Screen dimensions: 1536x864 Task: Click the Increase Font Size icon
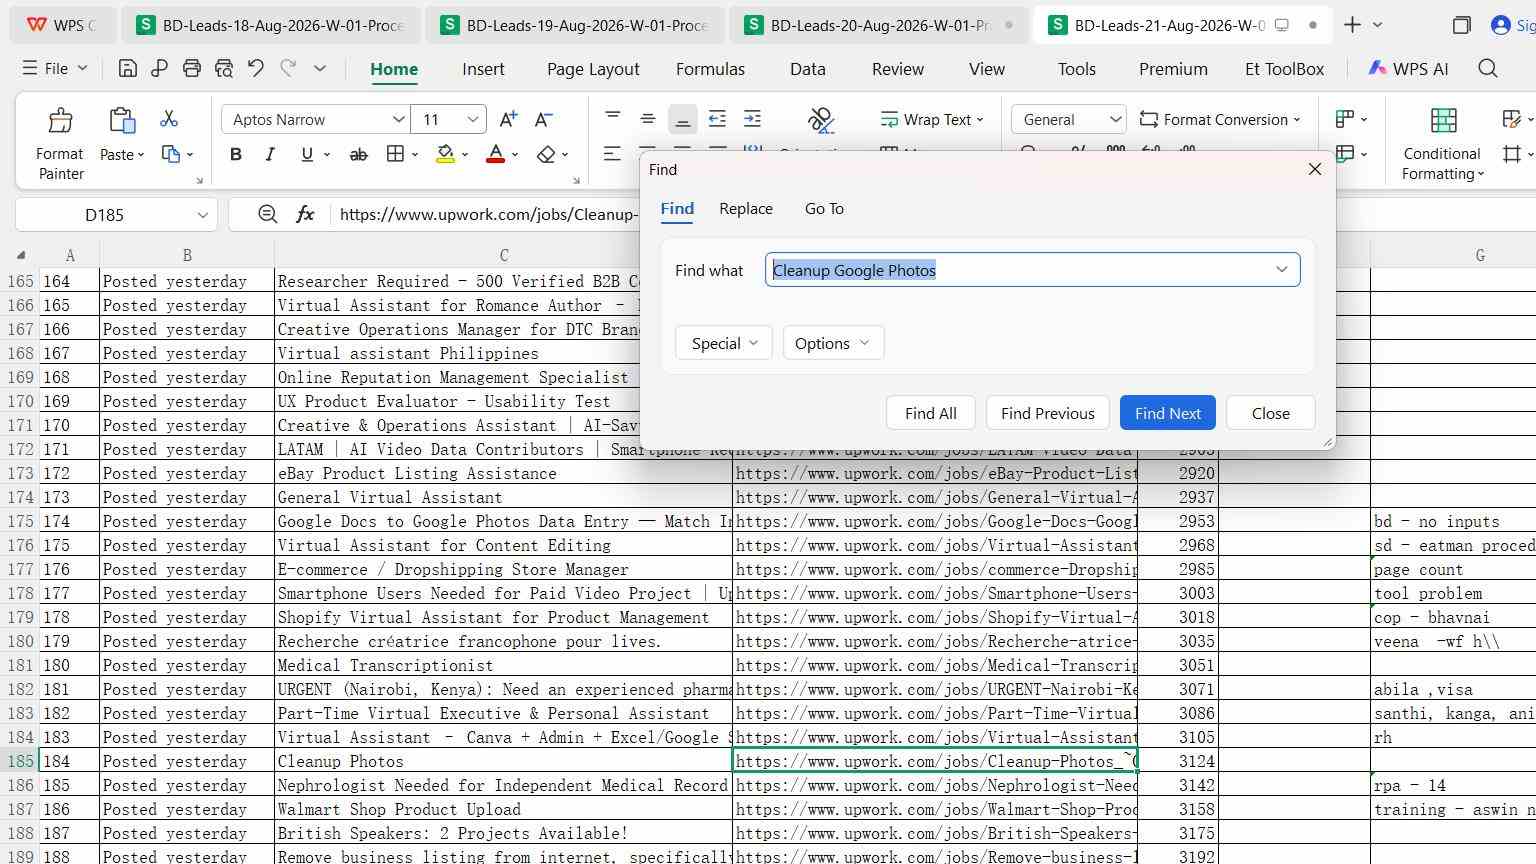point(508,119)
